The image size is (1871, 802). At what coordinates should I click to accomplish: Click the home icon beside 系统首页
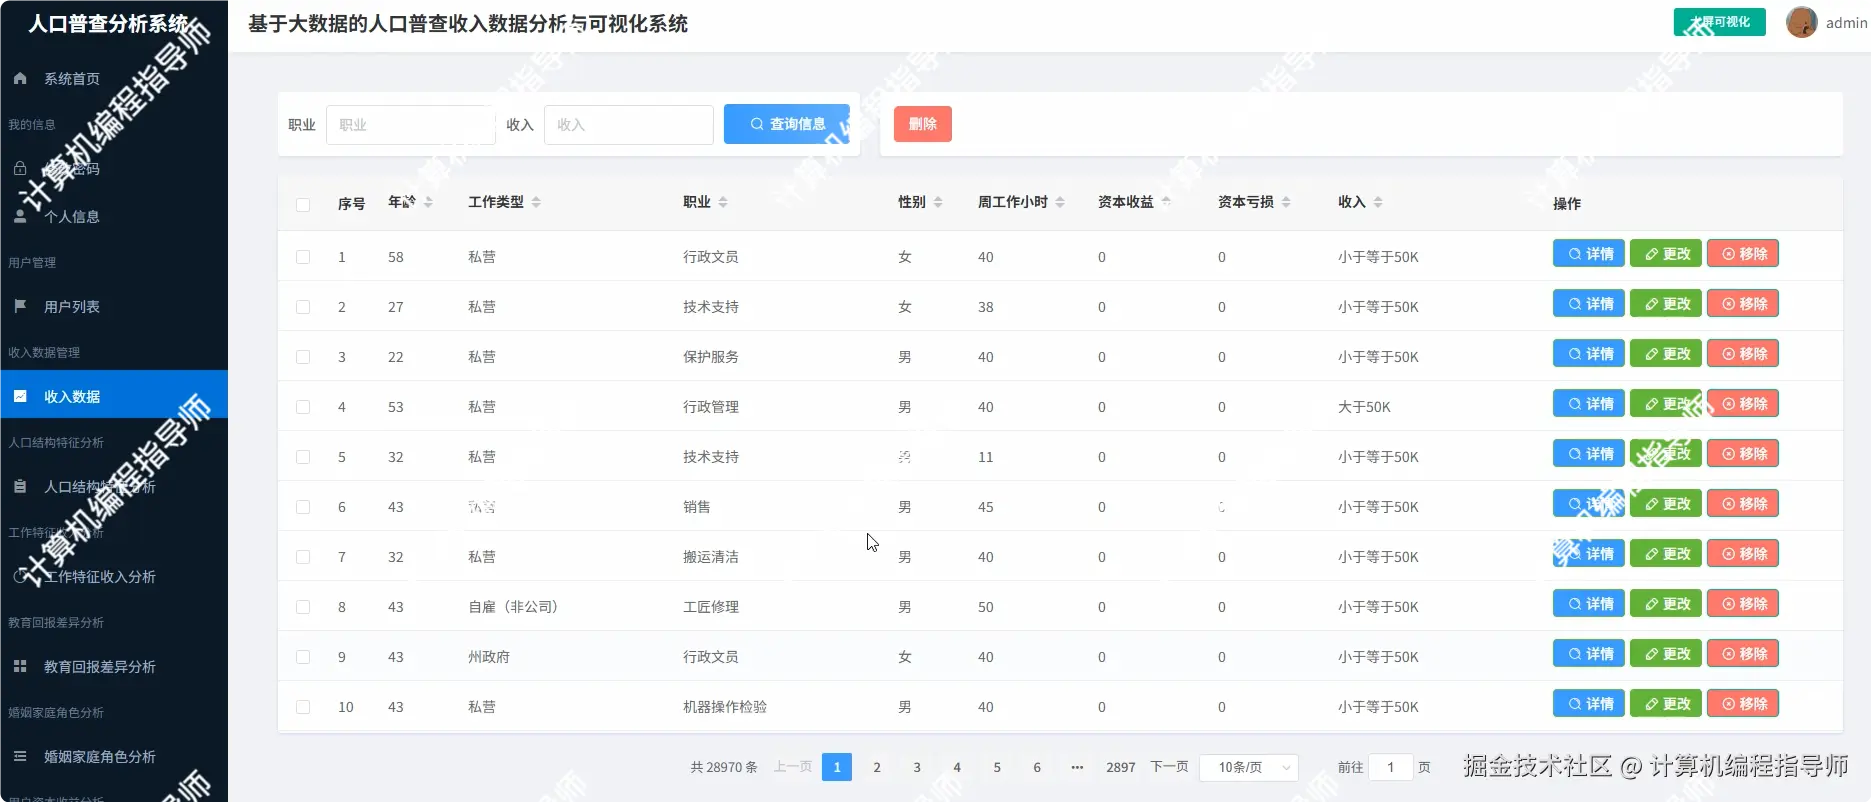click(x=20, y=78)
